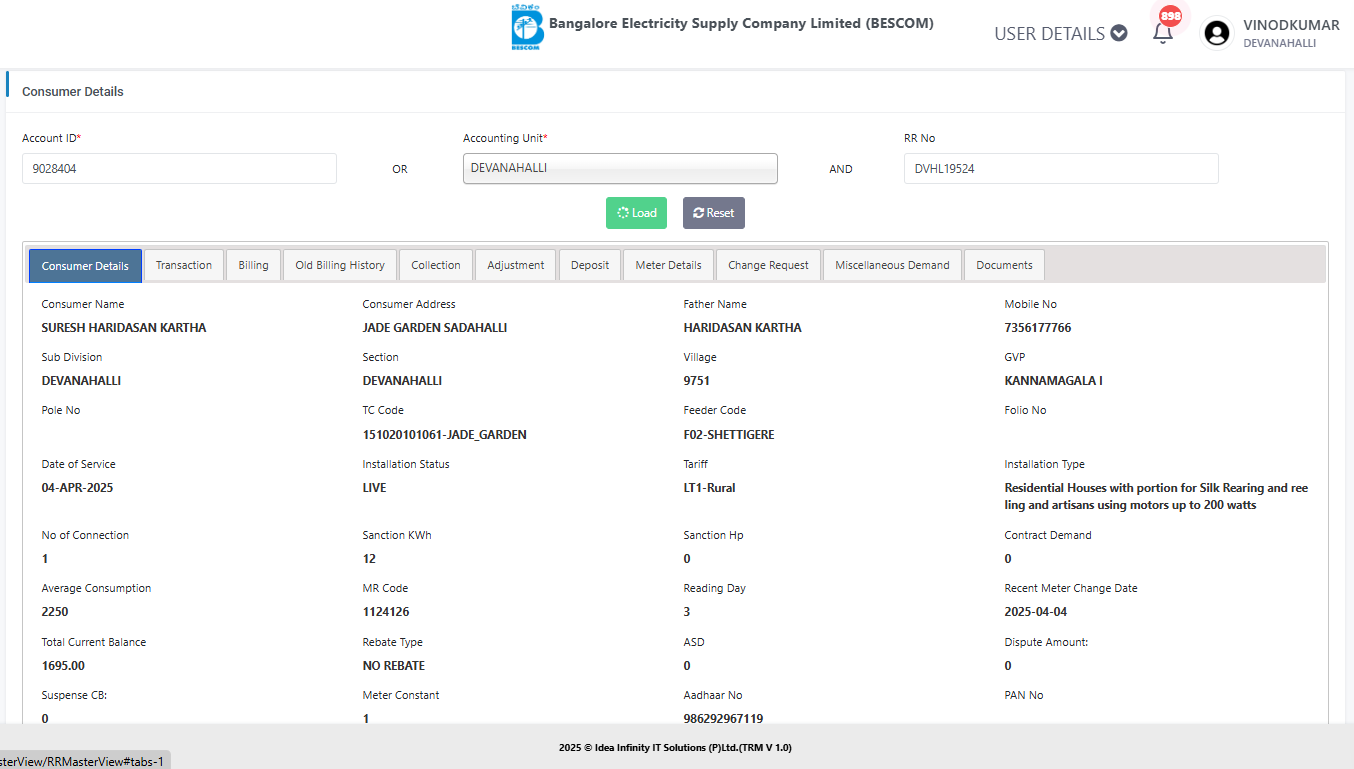
Task: Click the Load button
Action: tap(636, 213)
